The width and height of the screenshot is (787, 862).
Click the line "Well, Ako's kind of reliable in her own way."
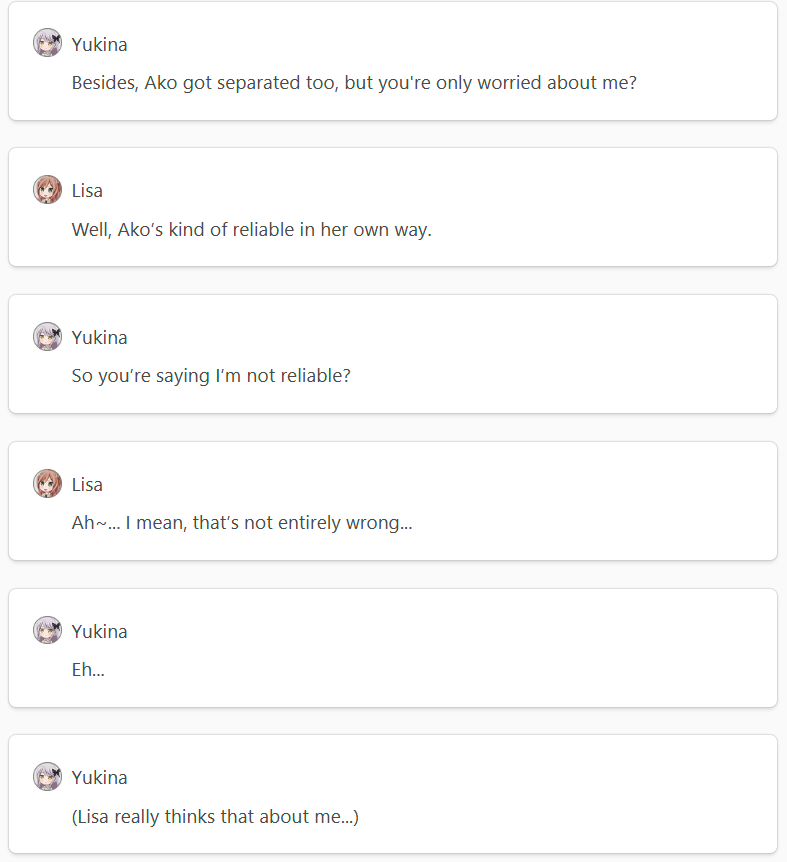(x=252, y=230)
